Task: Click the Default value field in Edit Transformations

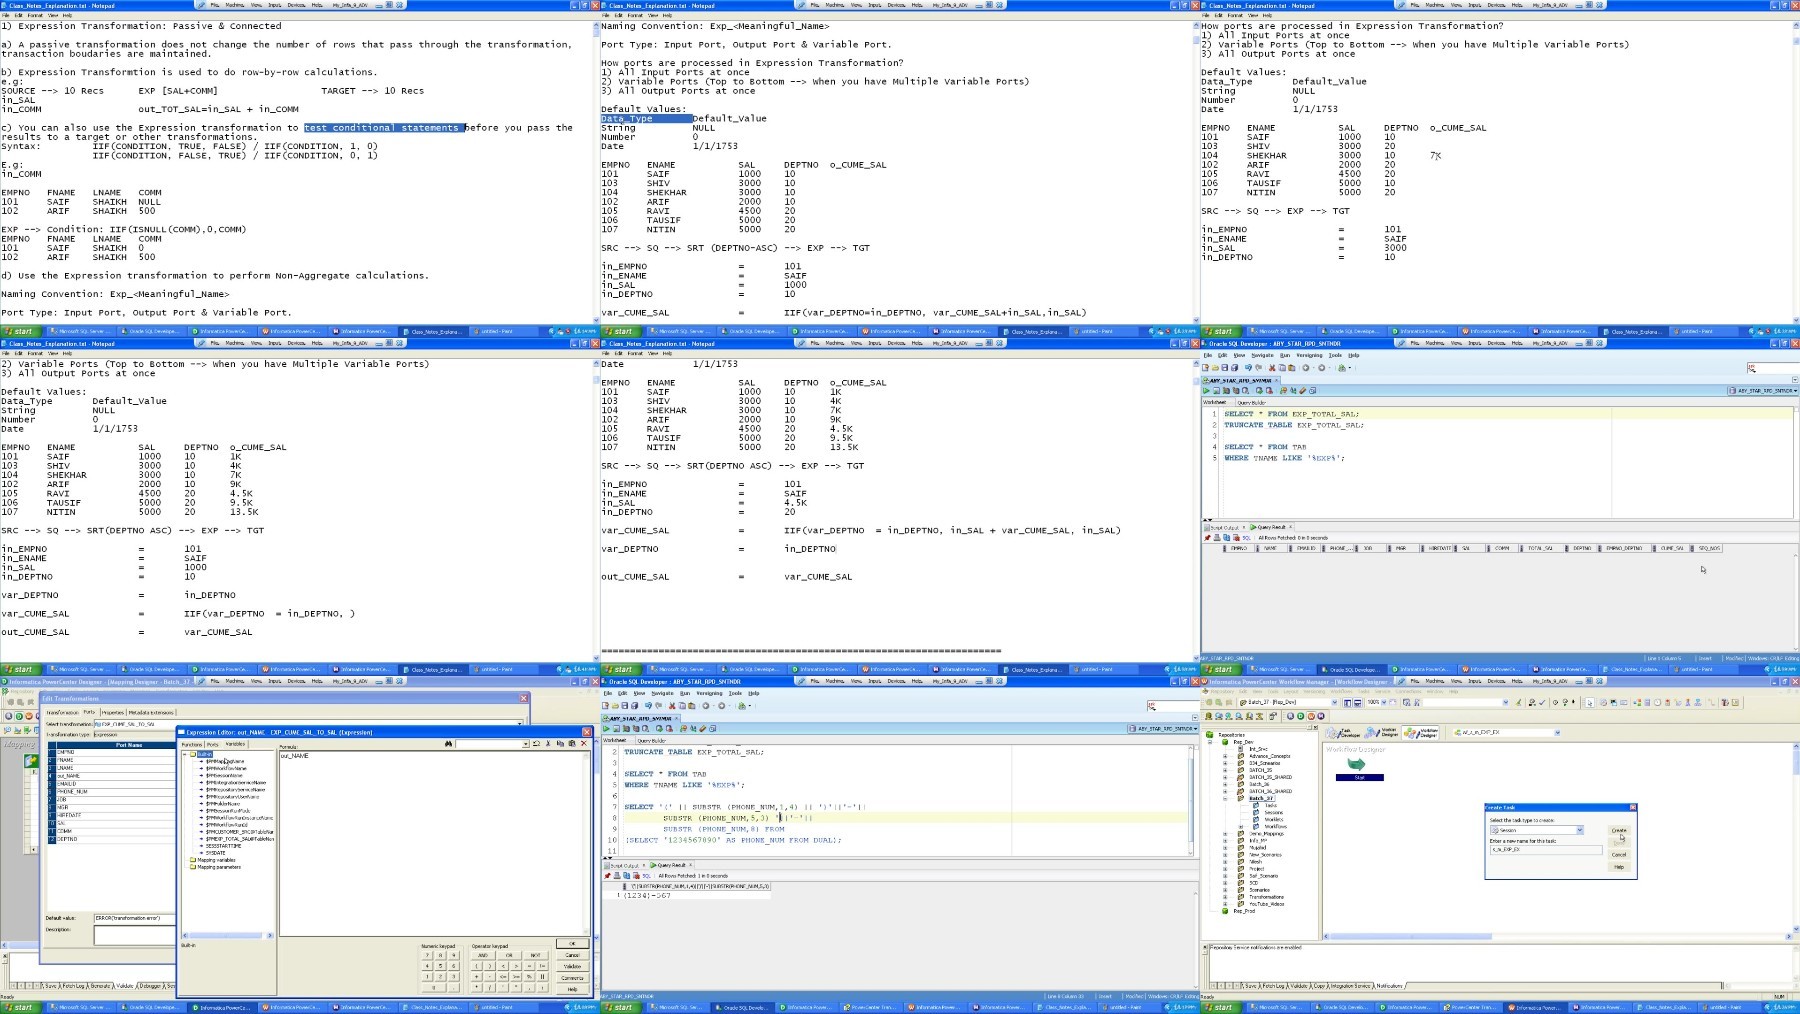Action: pos(135,918)
